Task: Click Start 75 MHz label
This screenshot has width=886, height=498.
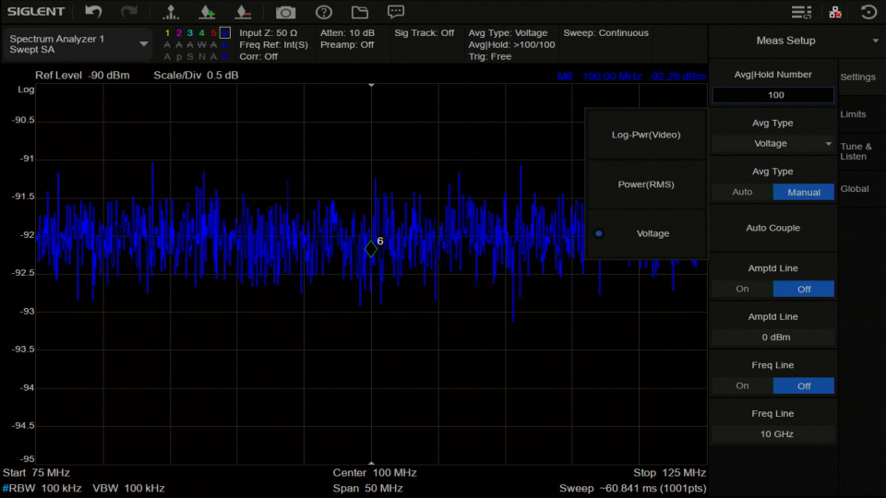Action: coord(36,473)
